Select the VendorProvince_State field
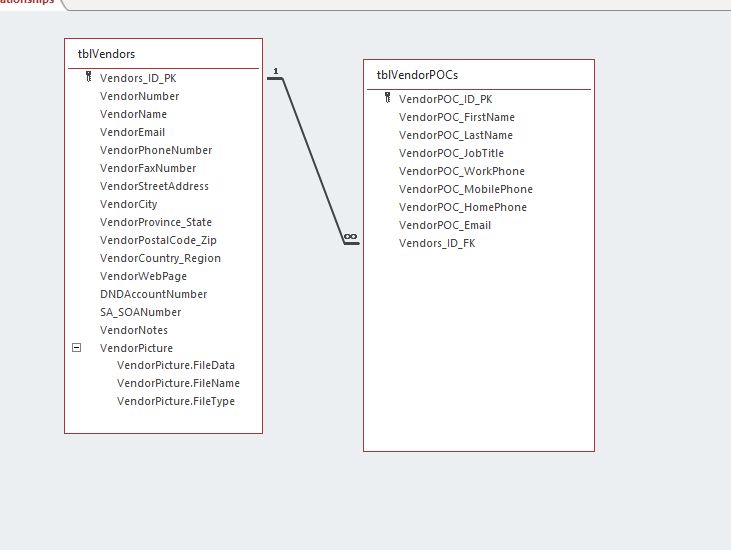Viewport: 731px width, 550px height. [x=156, y=222]
